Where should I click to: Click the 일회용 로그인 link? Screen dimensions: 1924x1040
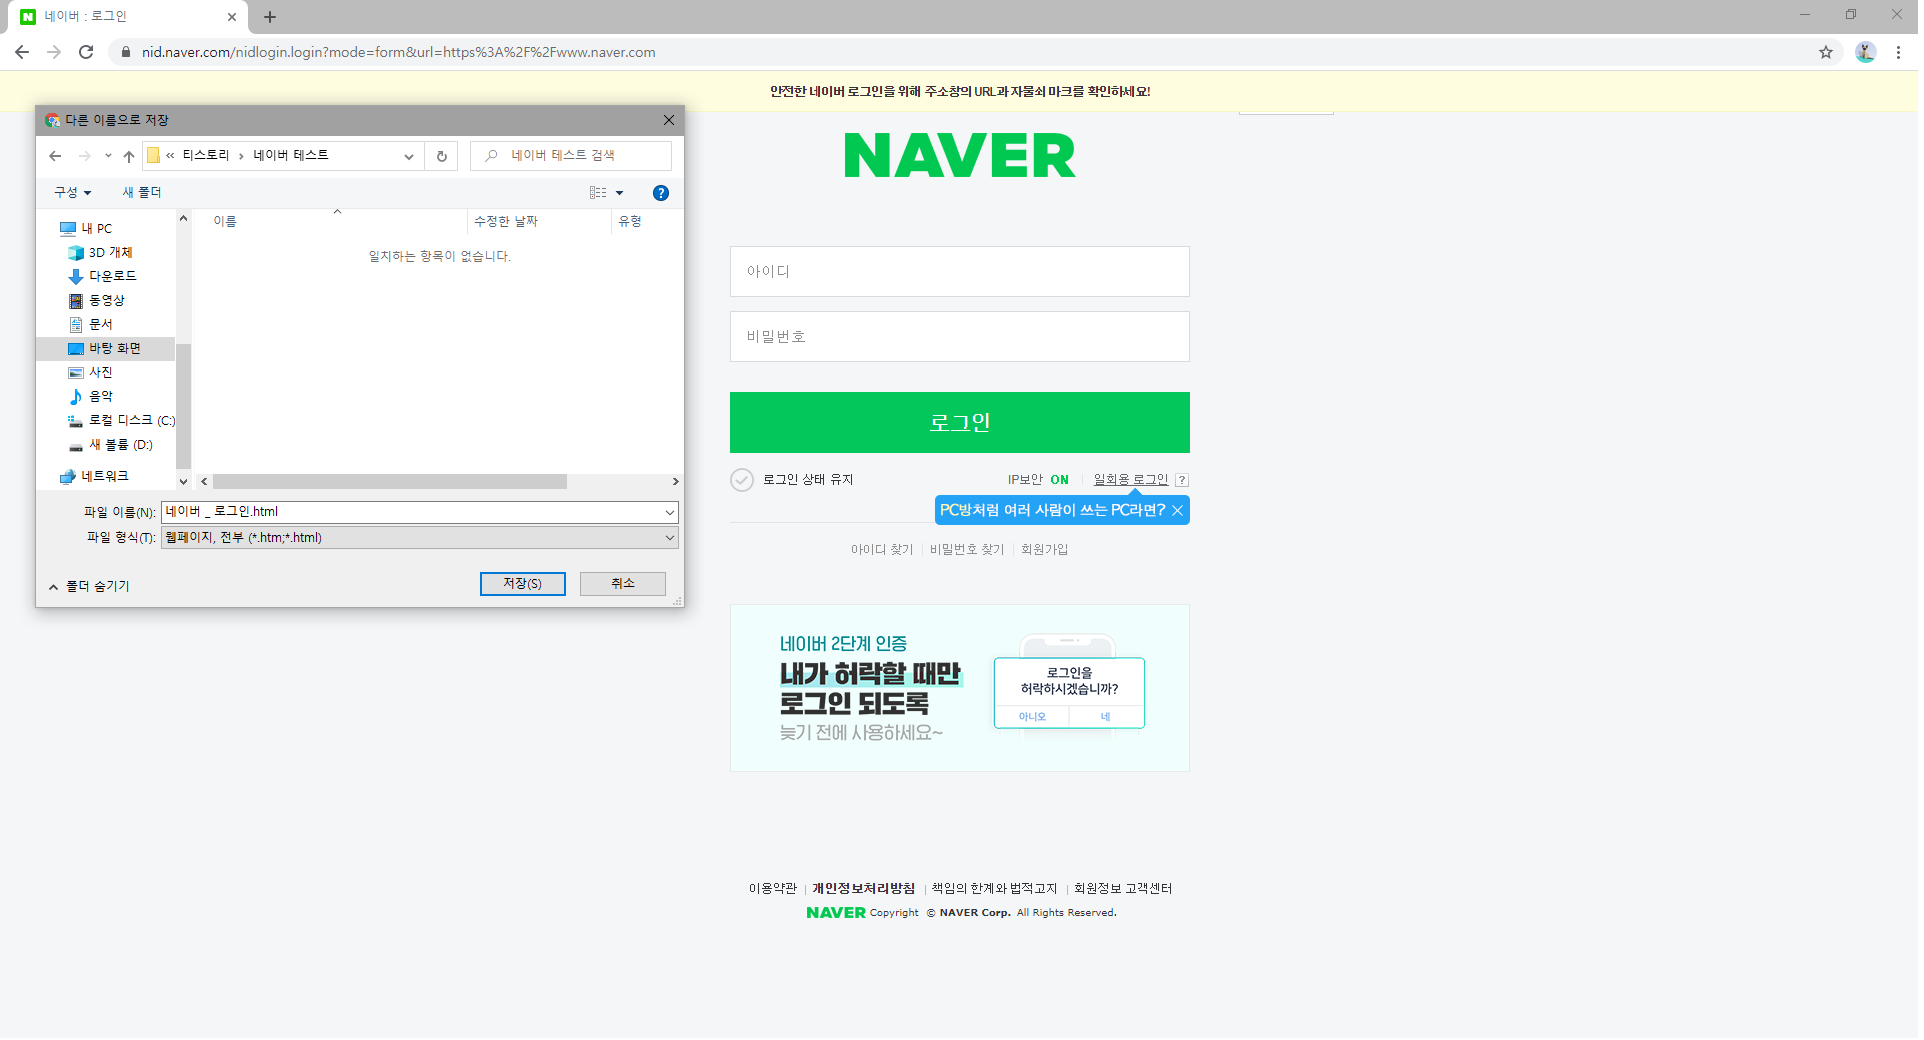[1131, 480]
